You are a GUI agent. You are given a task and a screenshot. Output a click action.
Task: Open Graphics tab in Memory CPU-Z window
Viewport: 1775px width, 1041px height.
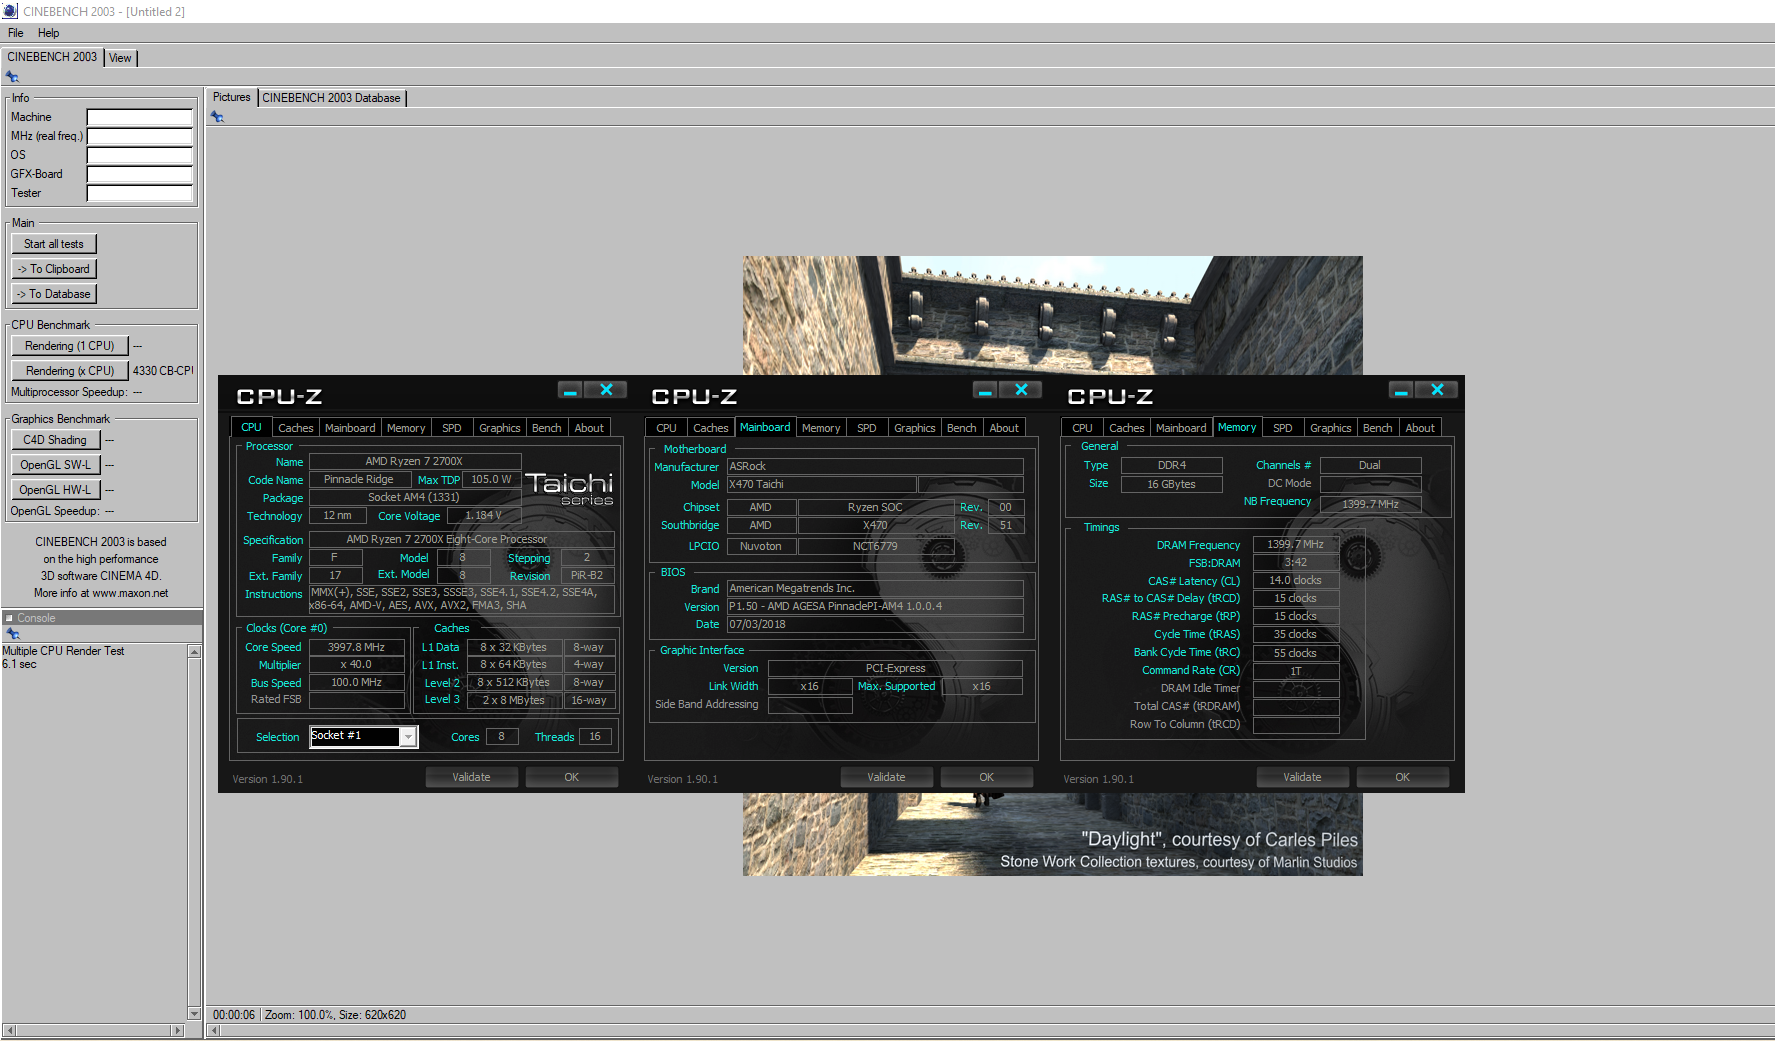point(1331,428)
